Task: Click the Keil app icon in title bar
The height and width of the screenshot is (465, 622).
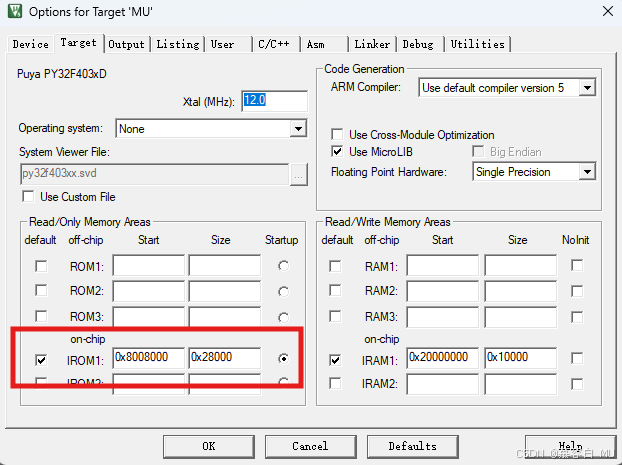Action: point(15,11)
